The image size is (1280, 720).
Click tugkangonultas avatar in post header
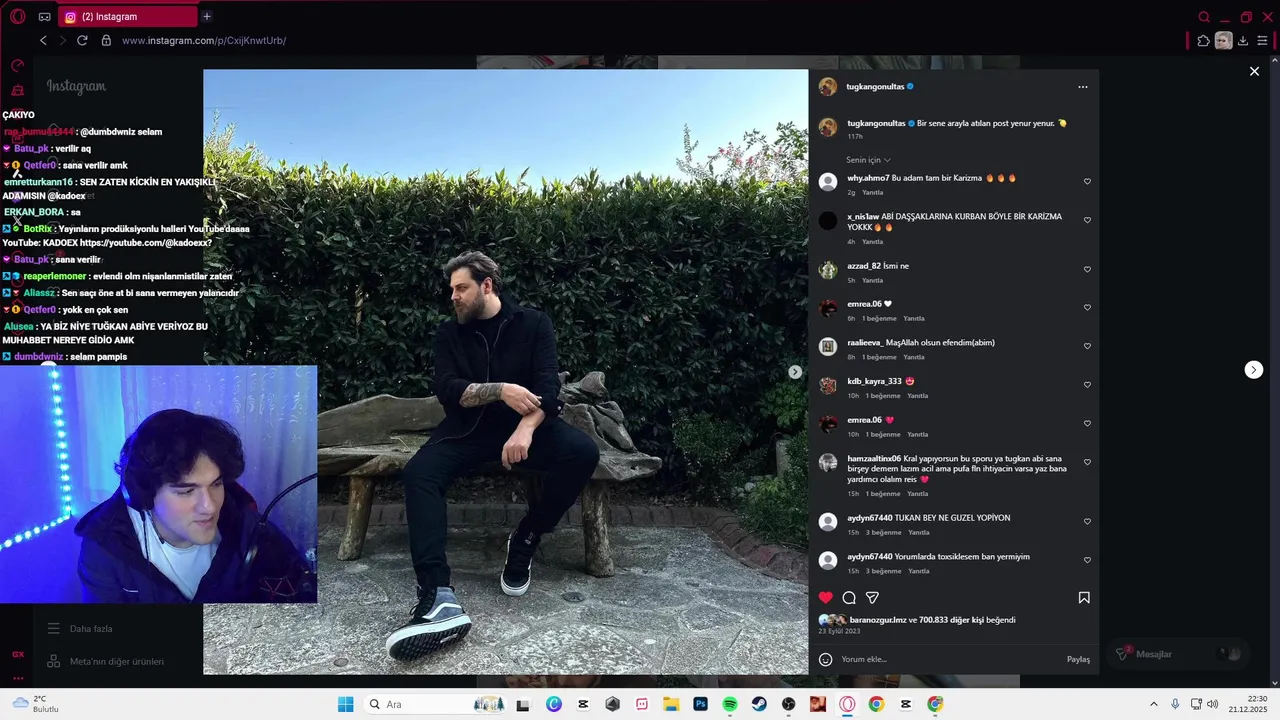tap(828, 87)
